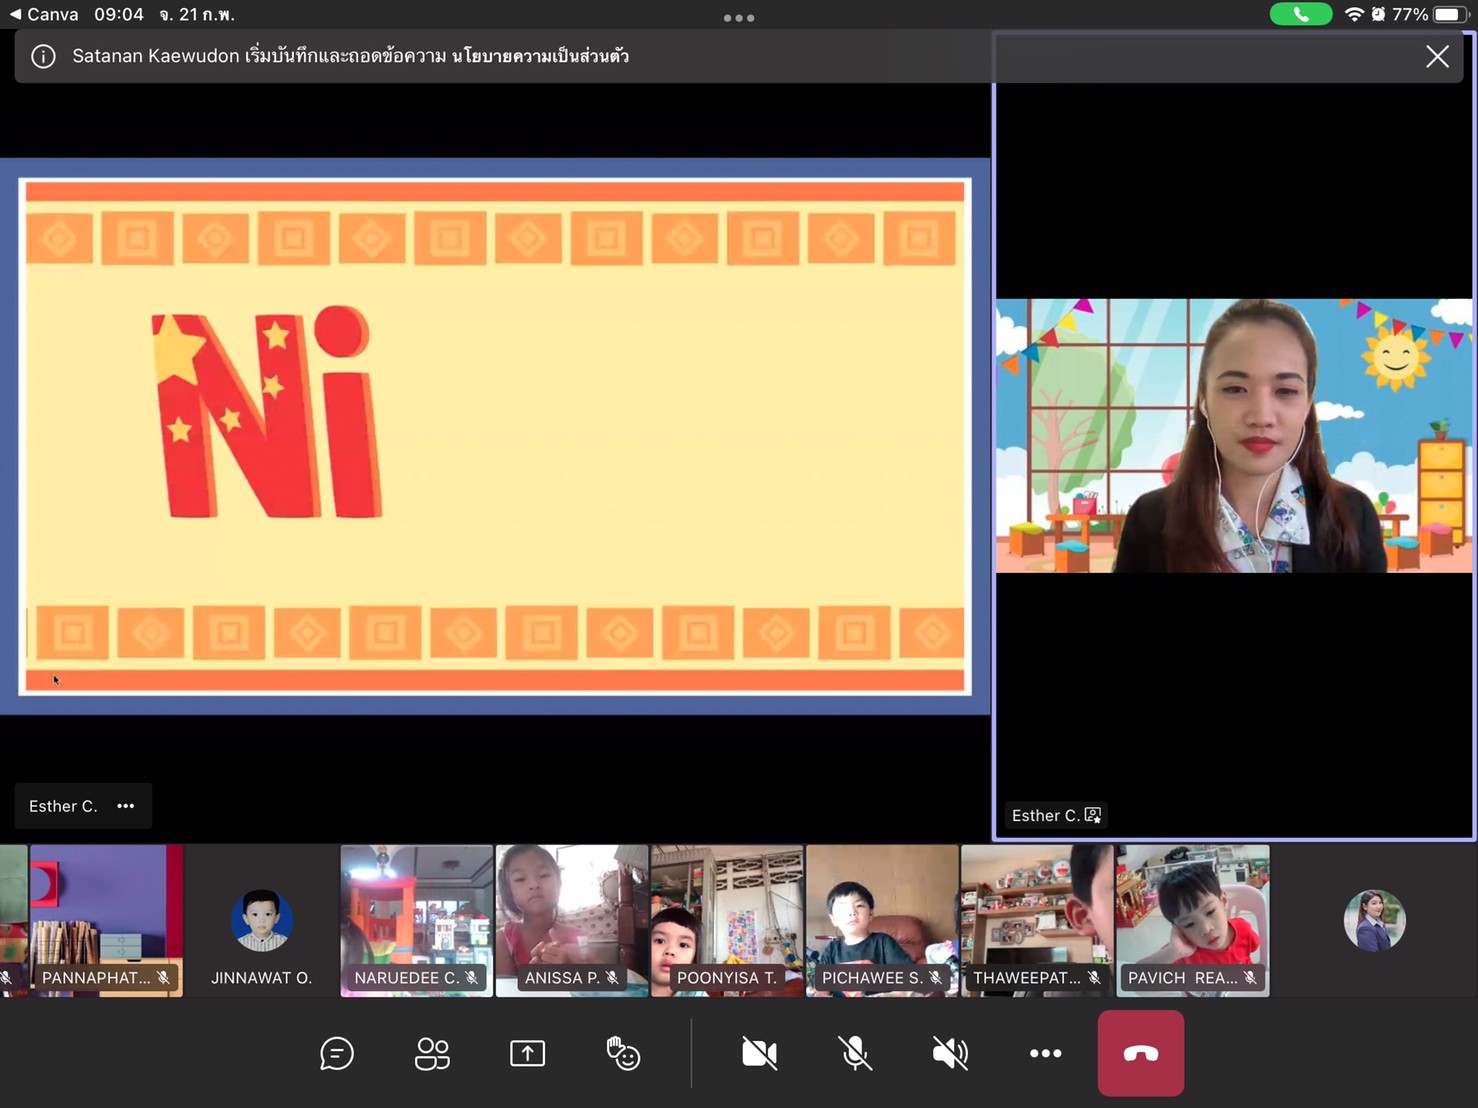Unmute the microphone

point(854,1053)
